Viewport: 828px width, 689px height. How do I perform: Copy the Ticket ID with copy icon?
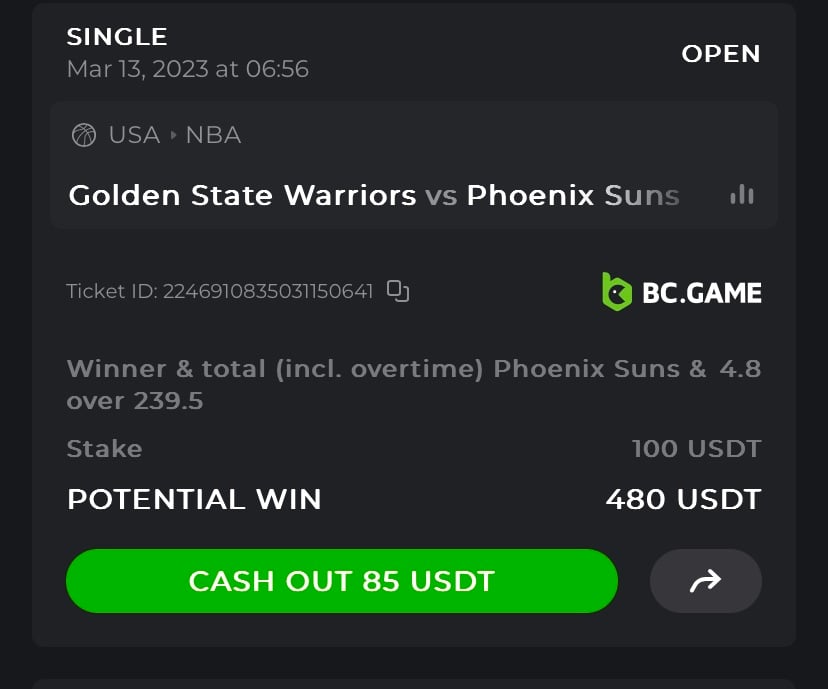[398, 291]
